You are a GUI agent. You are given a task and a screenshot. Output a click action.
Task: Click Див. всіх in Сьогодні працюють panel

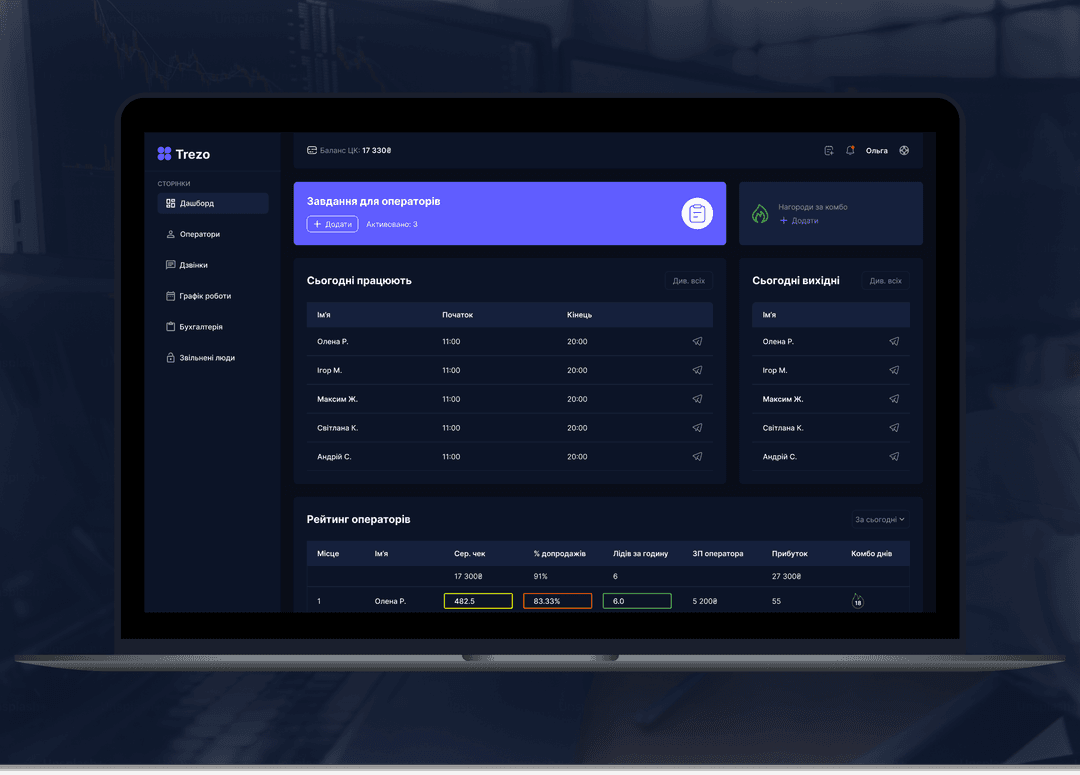[x=688, y=281]
